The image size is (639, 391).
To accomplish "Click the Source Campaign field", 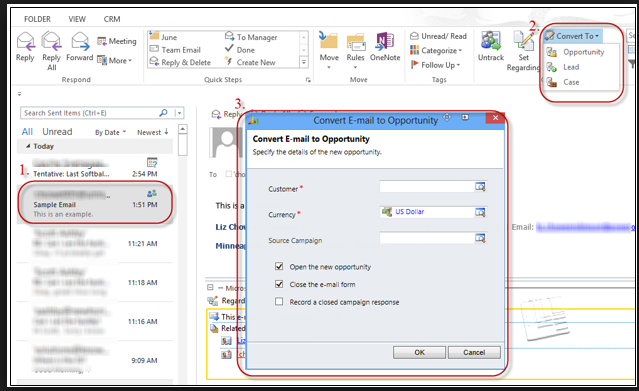I will coord(426,238).
